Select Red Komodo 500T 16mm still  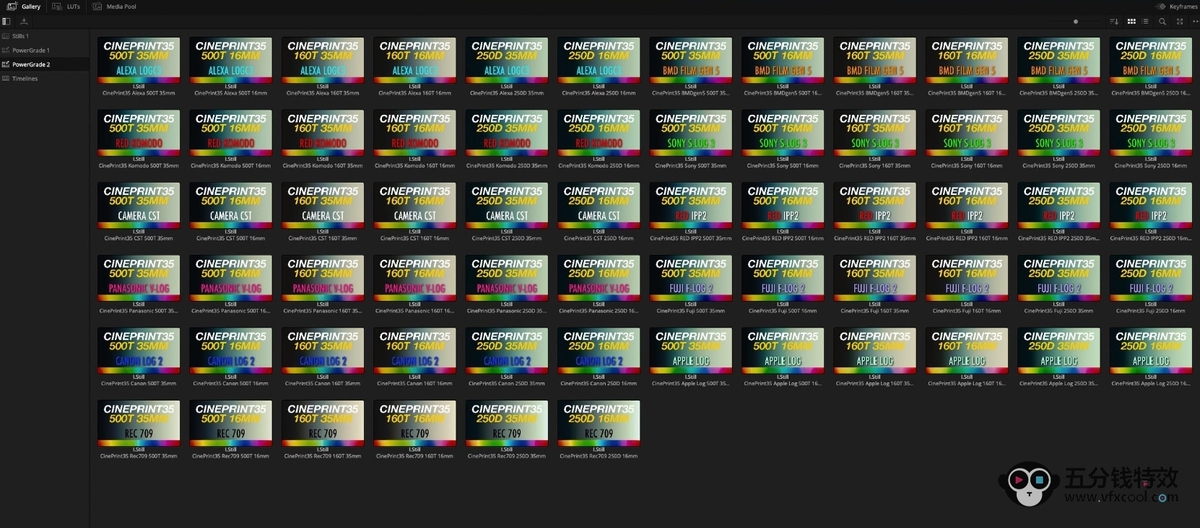click(230, 133)
